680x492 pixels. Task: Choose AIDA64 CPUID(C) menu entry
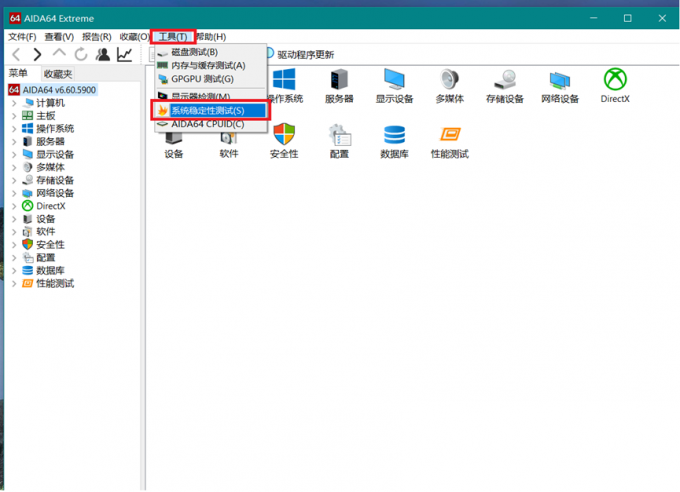(x=211, y=124)
